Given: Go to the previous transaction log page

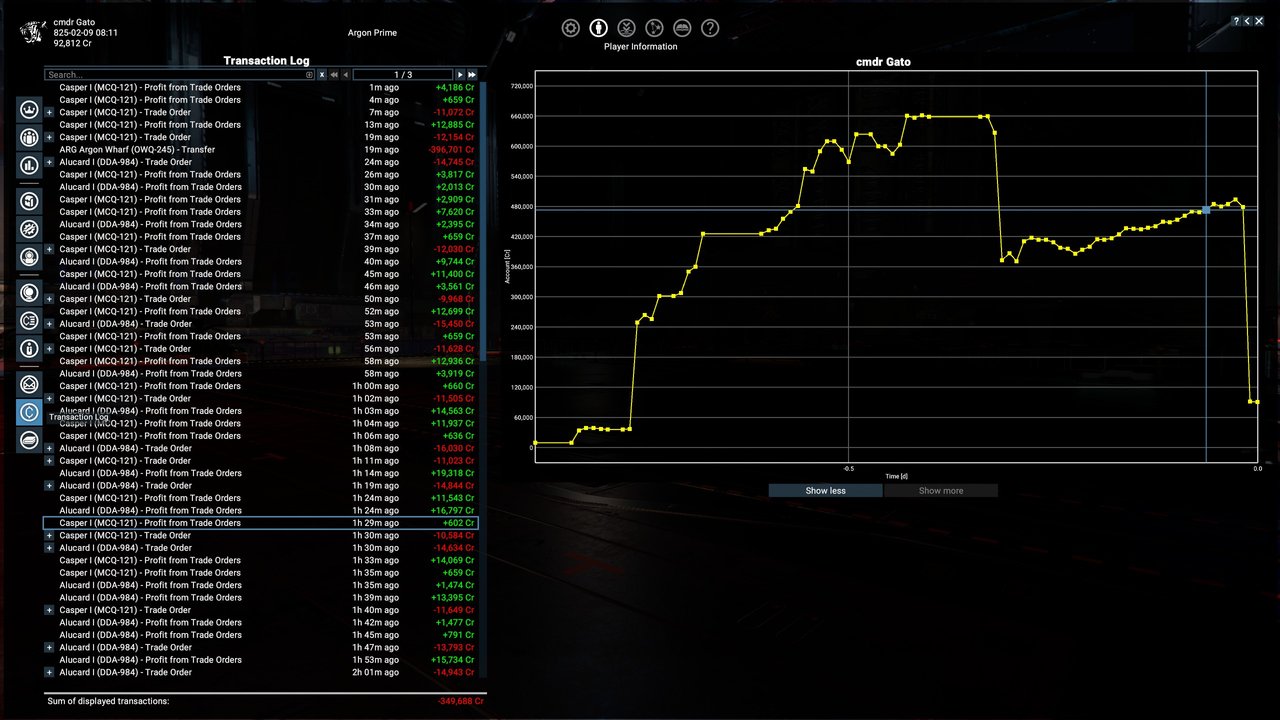Looking at the screenshot, I should click(346, 75).
